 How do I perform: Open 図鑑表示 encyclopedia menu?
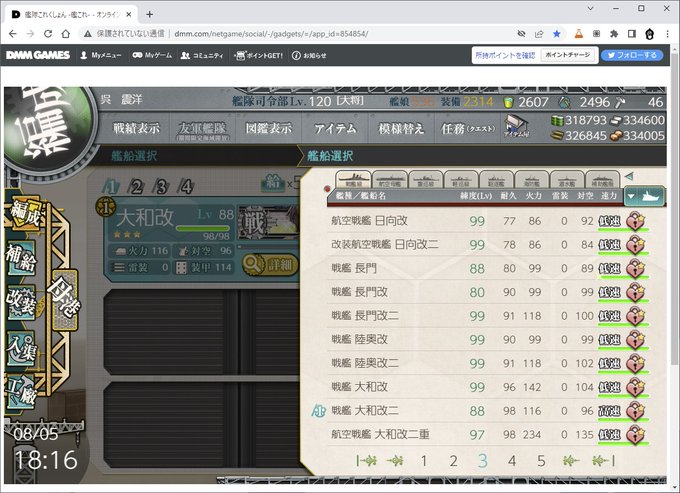[268, 128]
